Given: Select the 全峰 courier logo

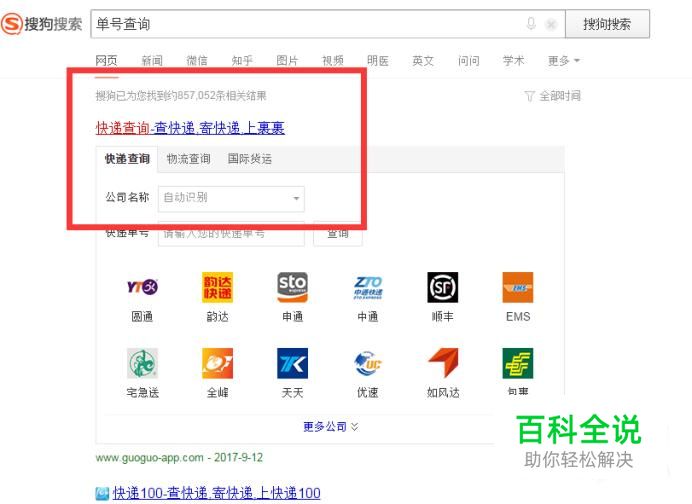Looking at the screenshot, I should pos(218,363).
